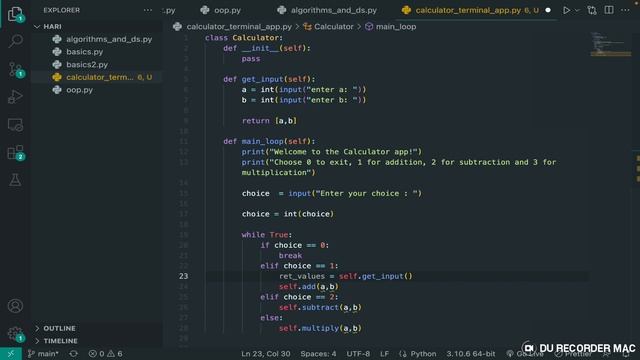Open the run button dropdown arrow
The image size is (640, 360).
(x=577, y=10)
